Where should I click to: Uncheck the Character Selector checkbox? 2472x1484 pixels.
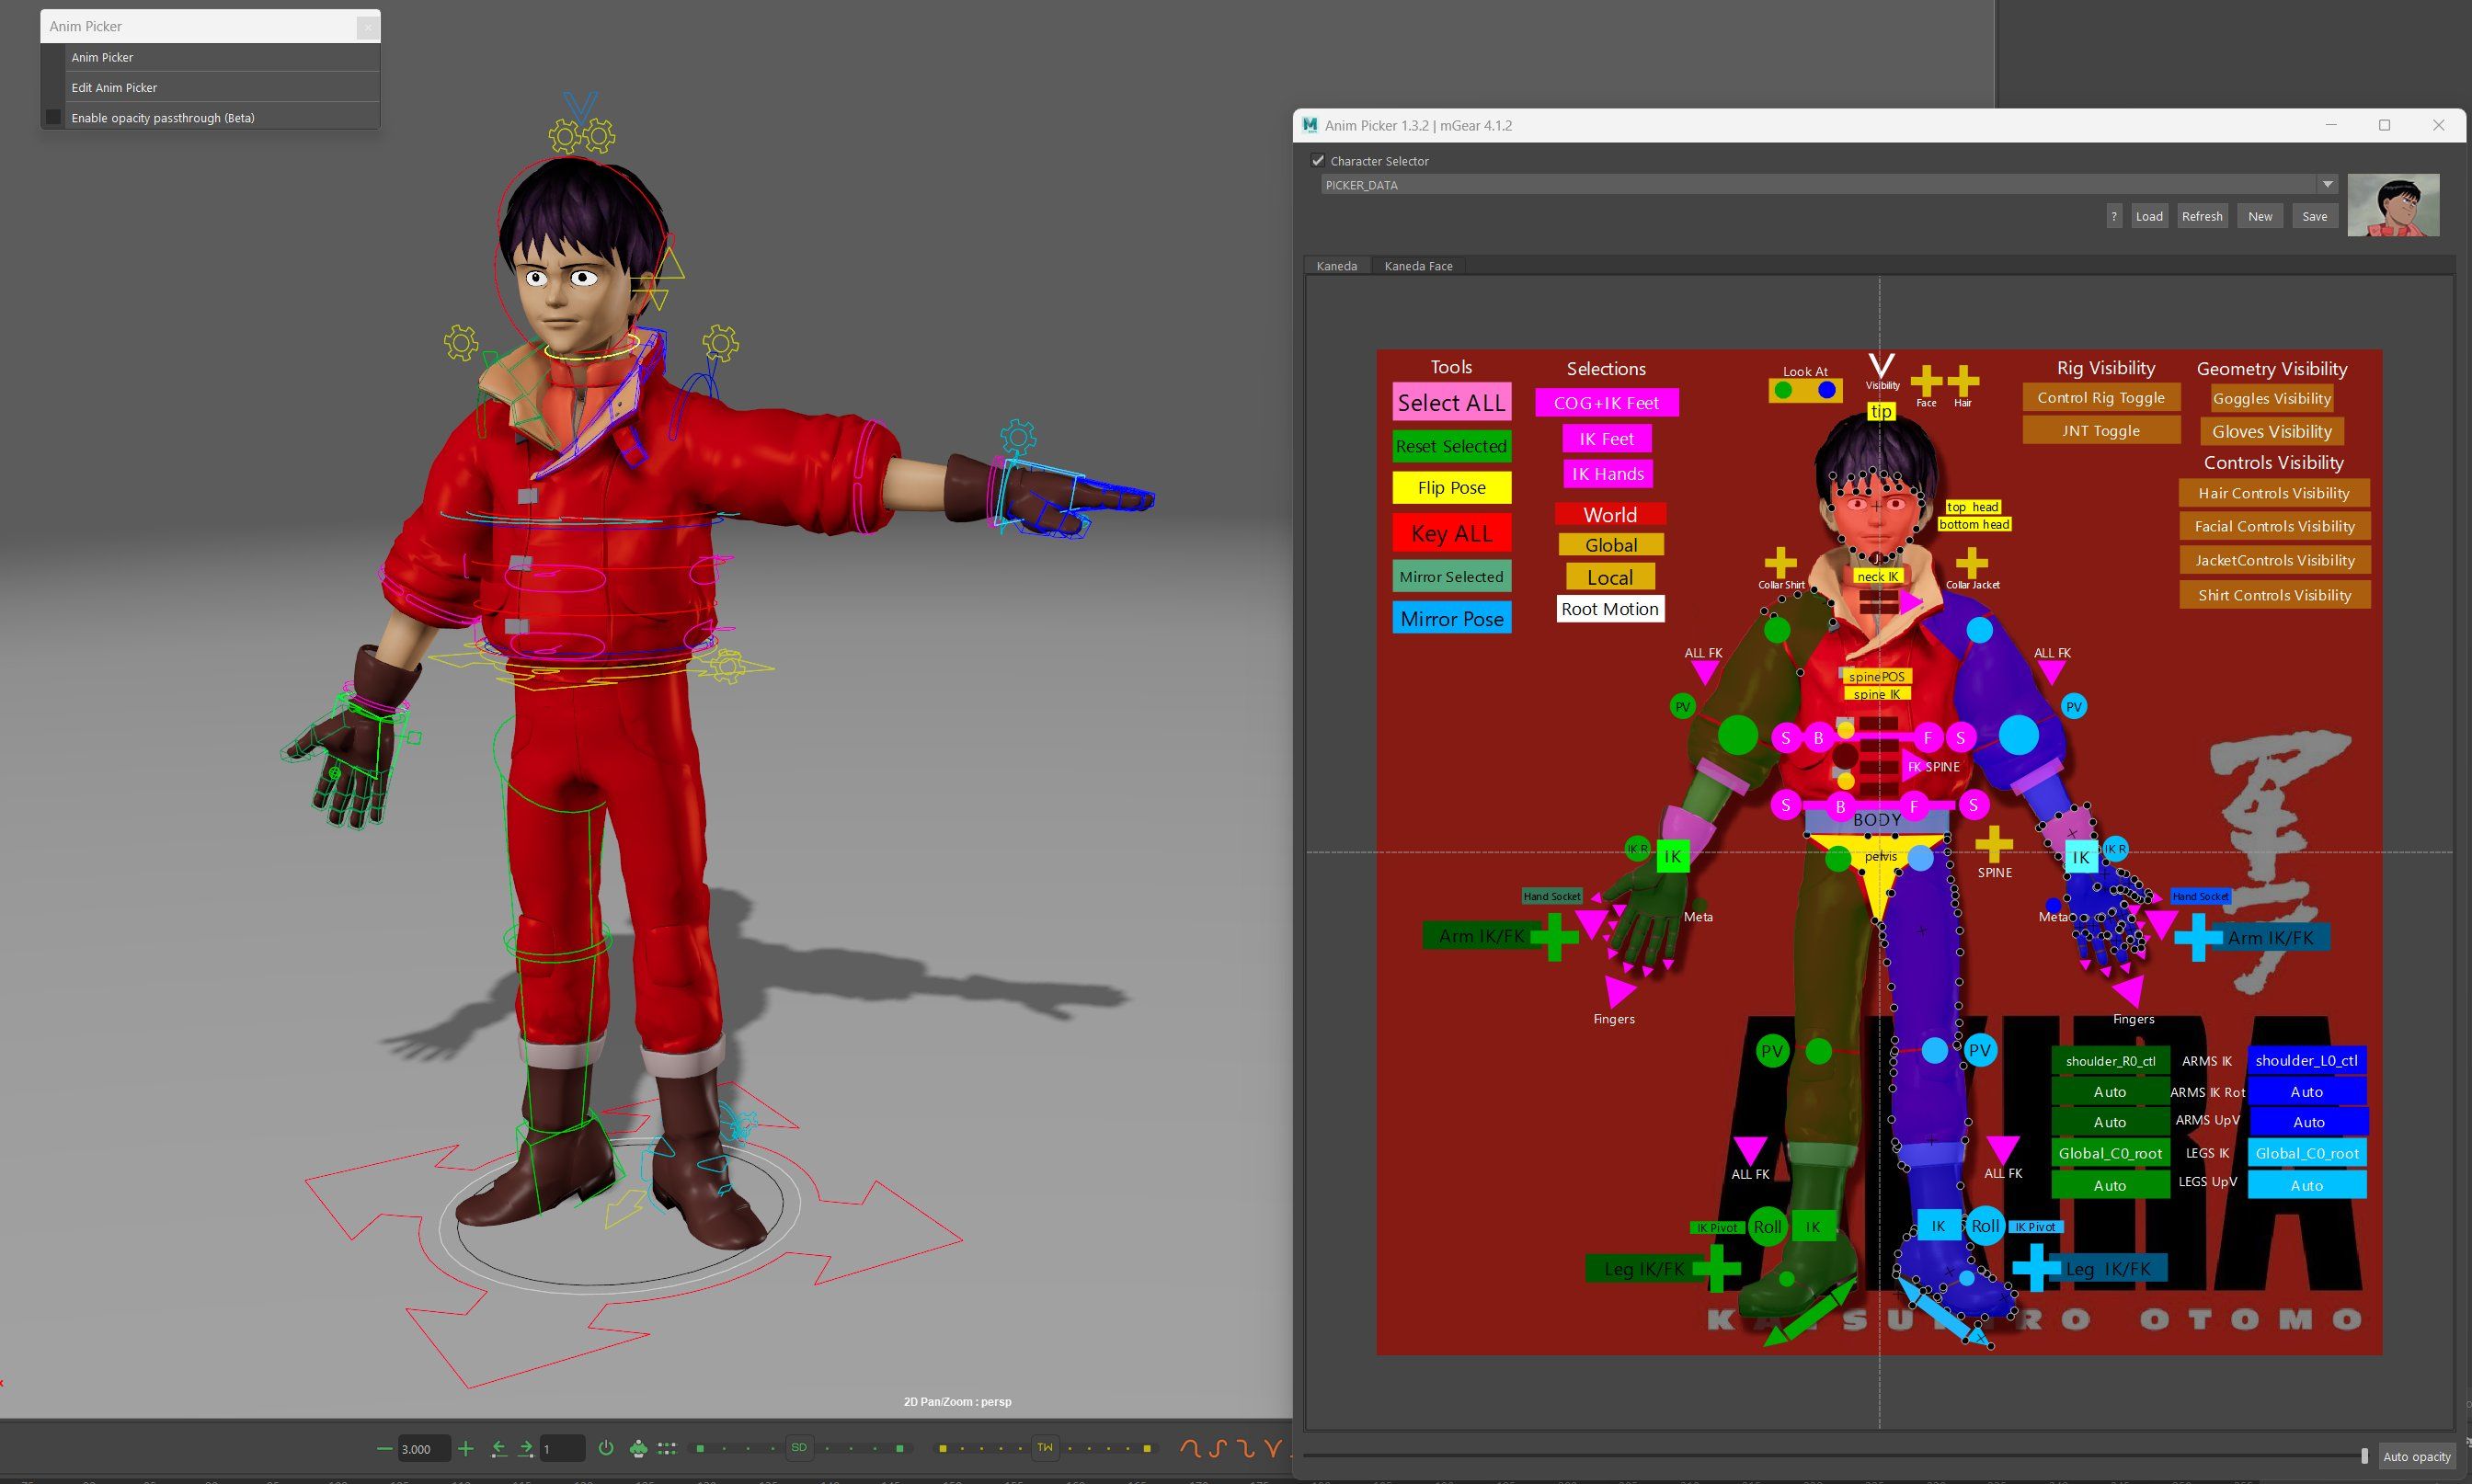1318,160
